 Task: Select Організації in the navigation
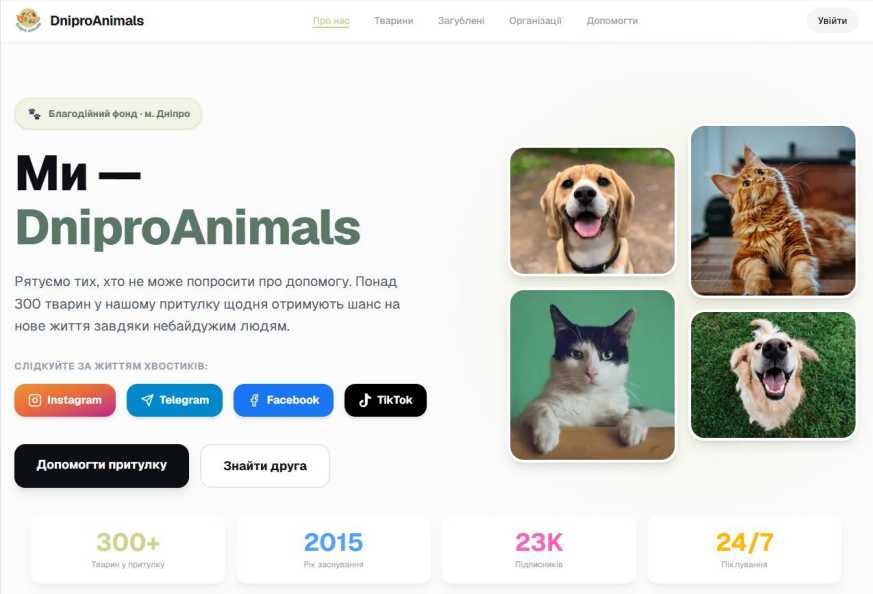pos(536,21)
